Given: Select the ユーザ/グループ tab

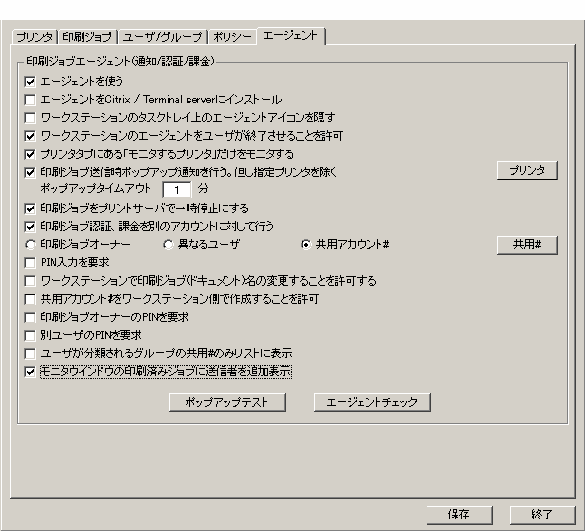Looking at the screenshot, I should tap(162, 37).
